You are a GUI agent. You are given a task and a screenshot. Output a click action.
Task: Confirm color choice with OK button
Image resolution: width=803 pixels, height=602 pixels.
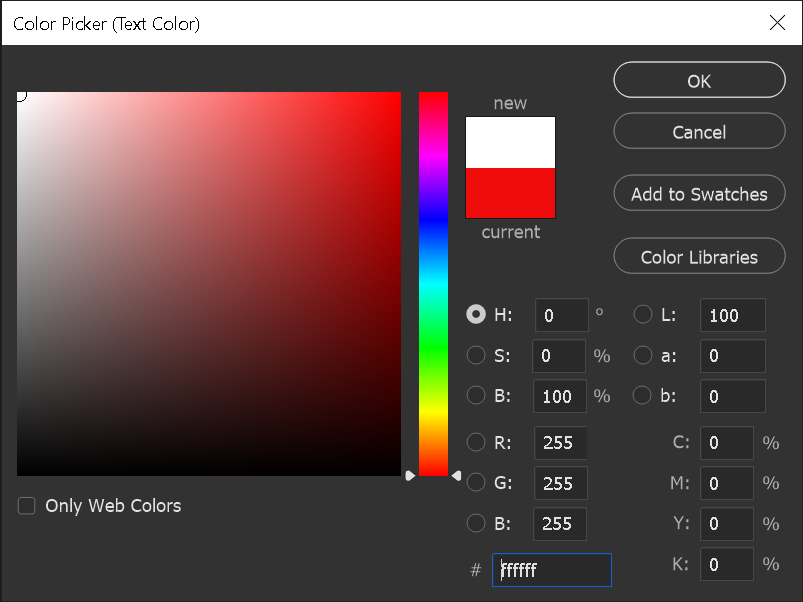point(698,80)
